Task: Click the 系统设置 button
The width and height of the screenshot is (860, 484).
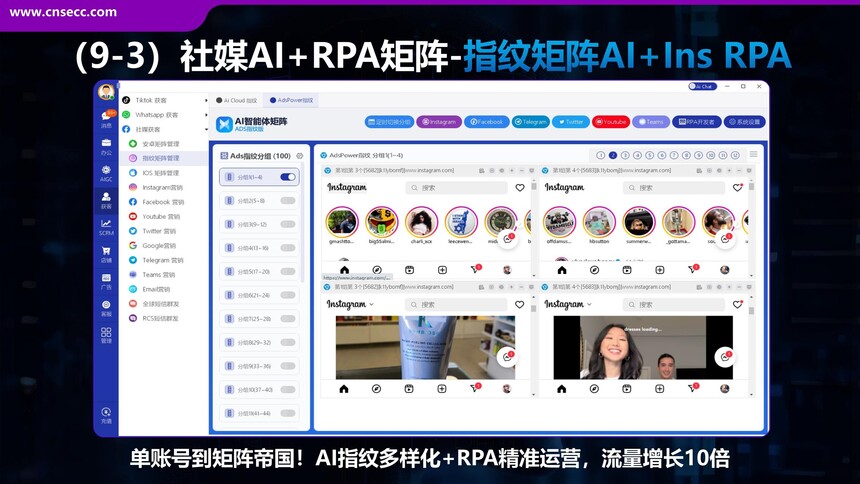Action: point(744,122)
